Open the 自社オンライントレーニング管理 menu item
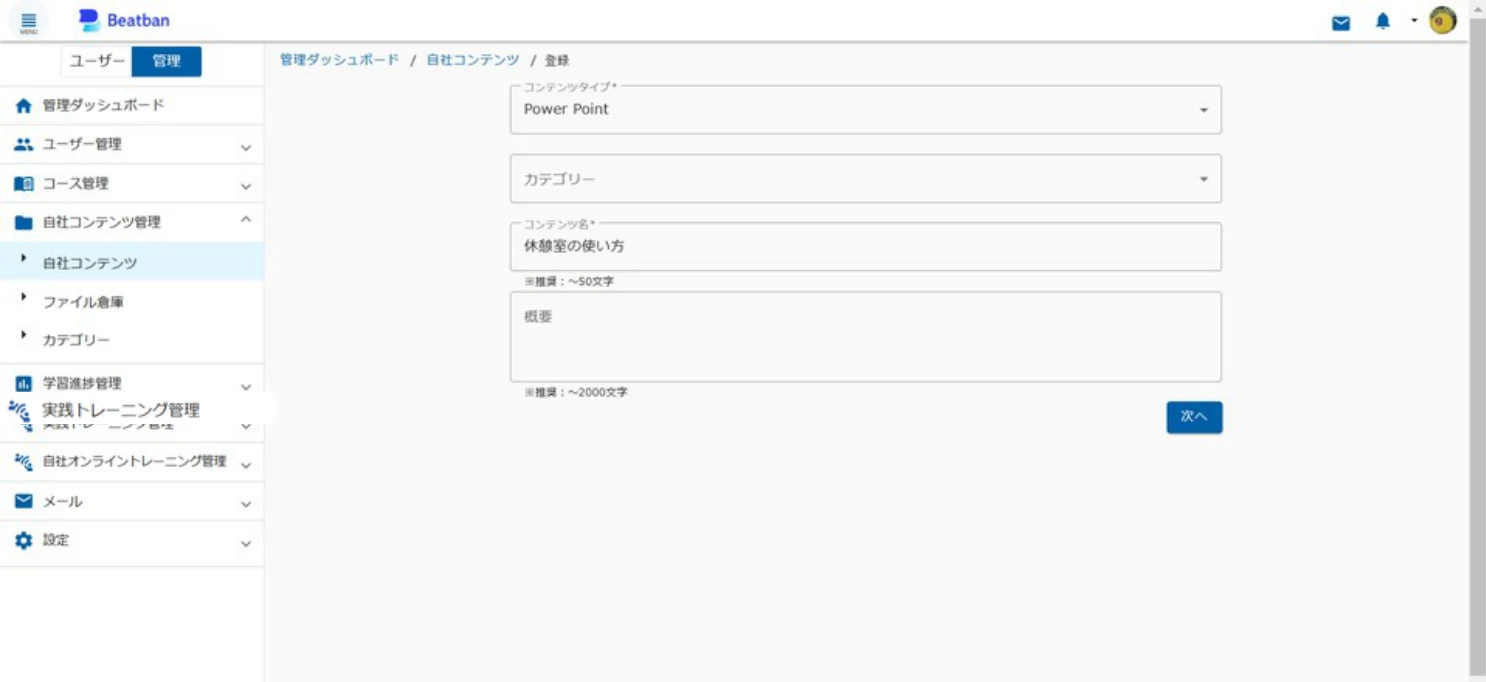Image resolution: width=1486 pixels, height=682 pixels. click(x=132, y=462)
